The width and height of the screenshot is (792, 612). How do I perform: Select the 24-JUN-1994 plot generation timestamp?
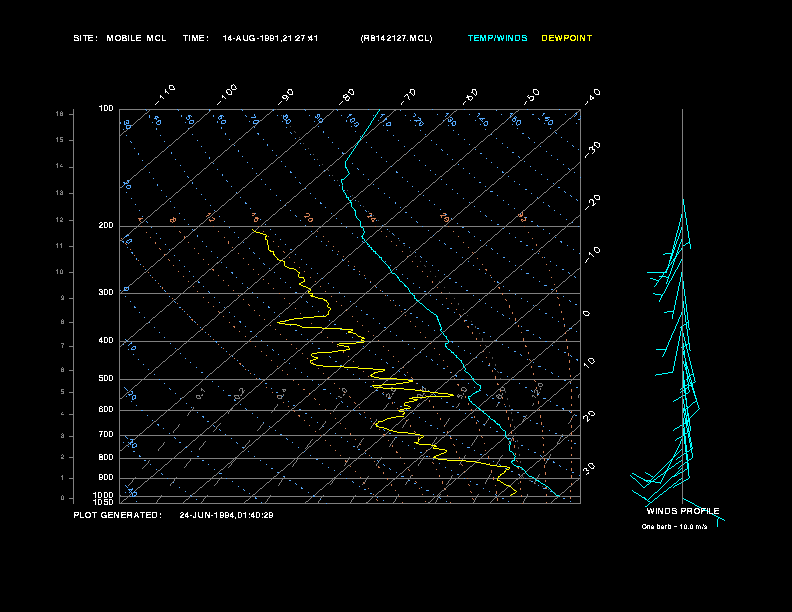pos(226,515)
